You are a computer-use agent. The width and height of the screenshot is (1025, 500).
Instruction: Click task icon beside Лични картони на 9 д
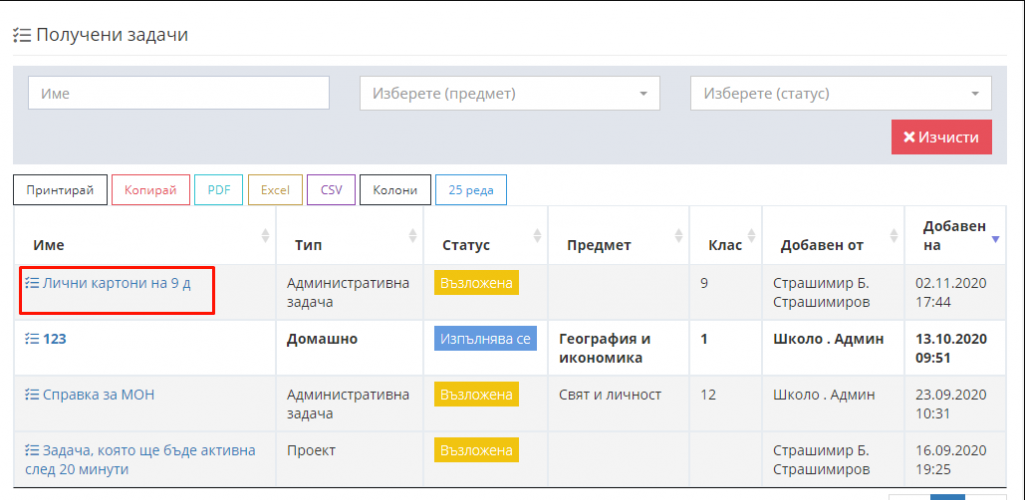point(31,284)
